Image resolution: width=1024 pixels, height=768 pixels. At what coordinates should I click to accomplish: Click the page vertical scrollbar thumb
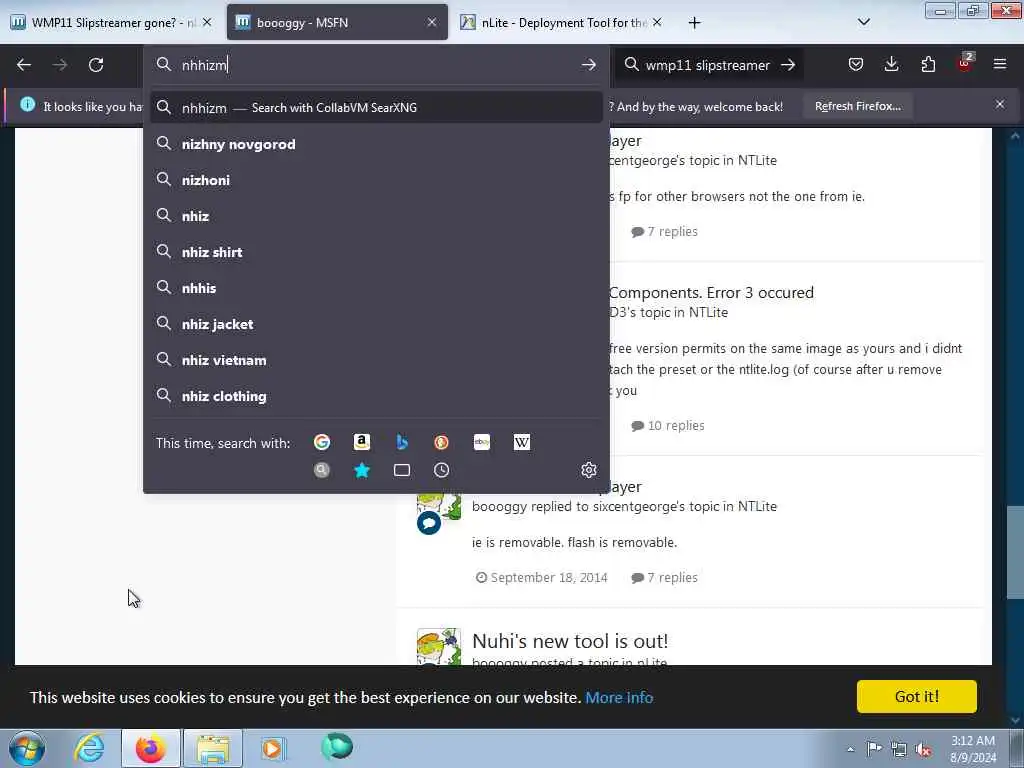click(1014, 552)
